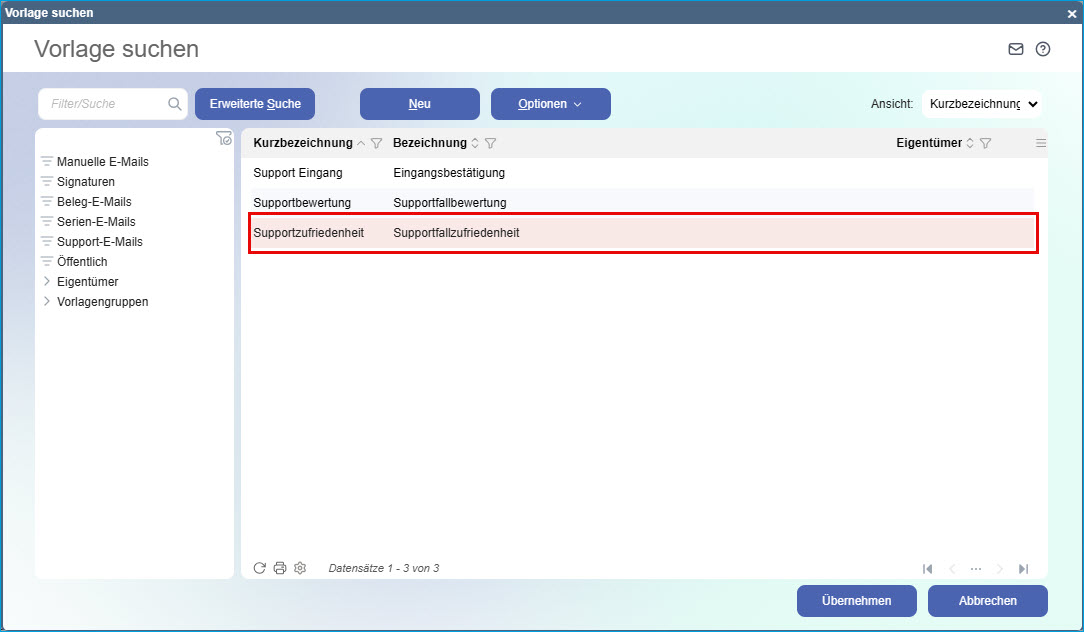Click the mail envelope icon in header
1084x632 pixels.
tap(1016, 49)
